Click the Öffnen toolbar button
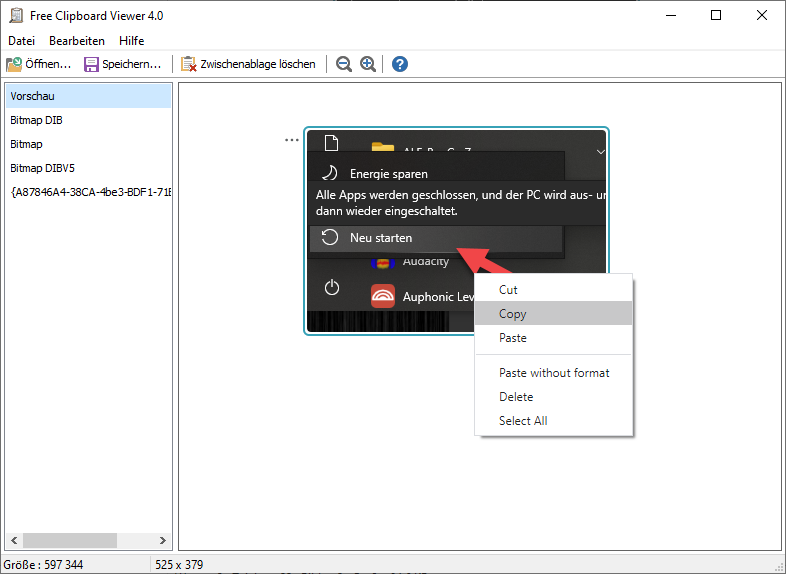 [x=39, y=64]
